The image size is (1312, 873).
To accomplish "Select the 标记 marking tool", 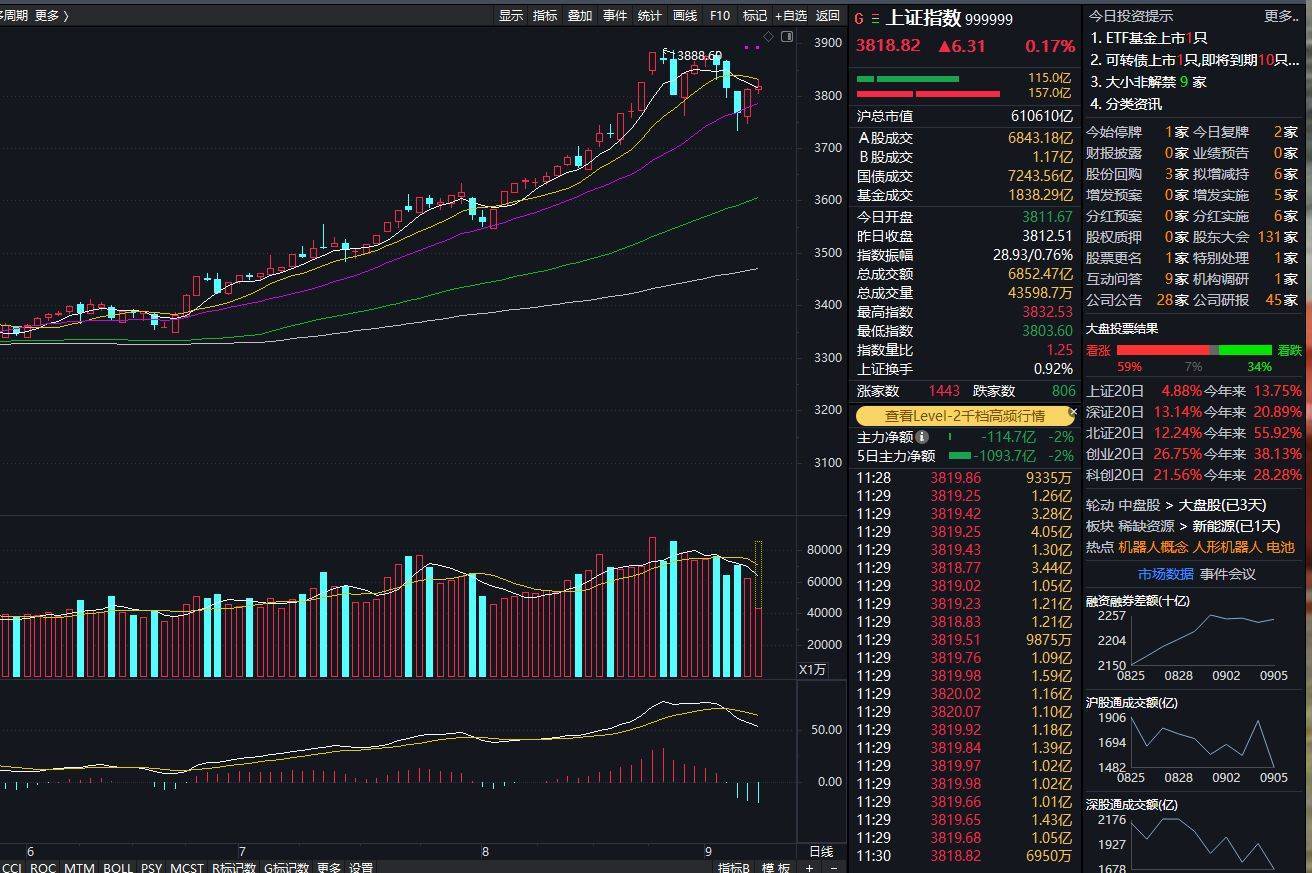I will tap(754, 15).
